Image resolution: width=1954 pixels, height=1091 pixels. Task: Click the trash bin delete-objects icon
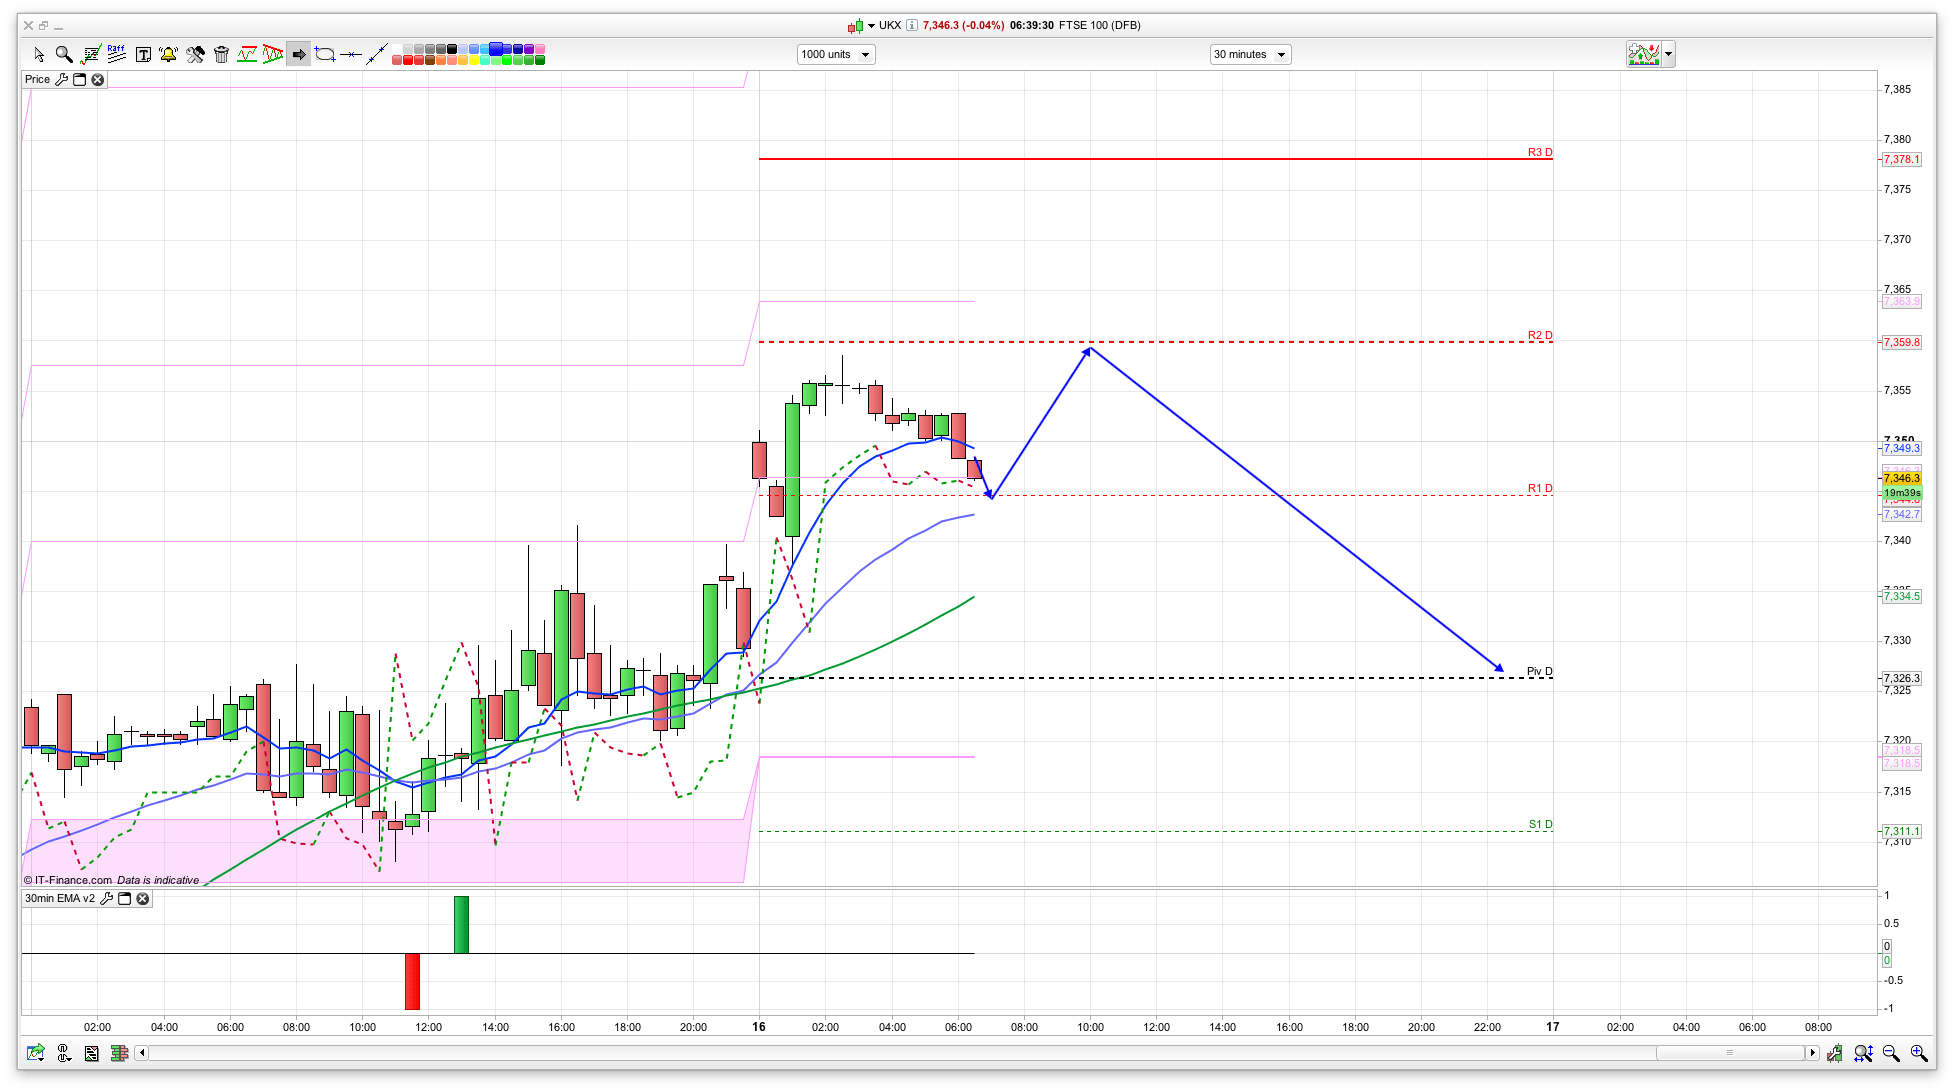point(221,54)
